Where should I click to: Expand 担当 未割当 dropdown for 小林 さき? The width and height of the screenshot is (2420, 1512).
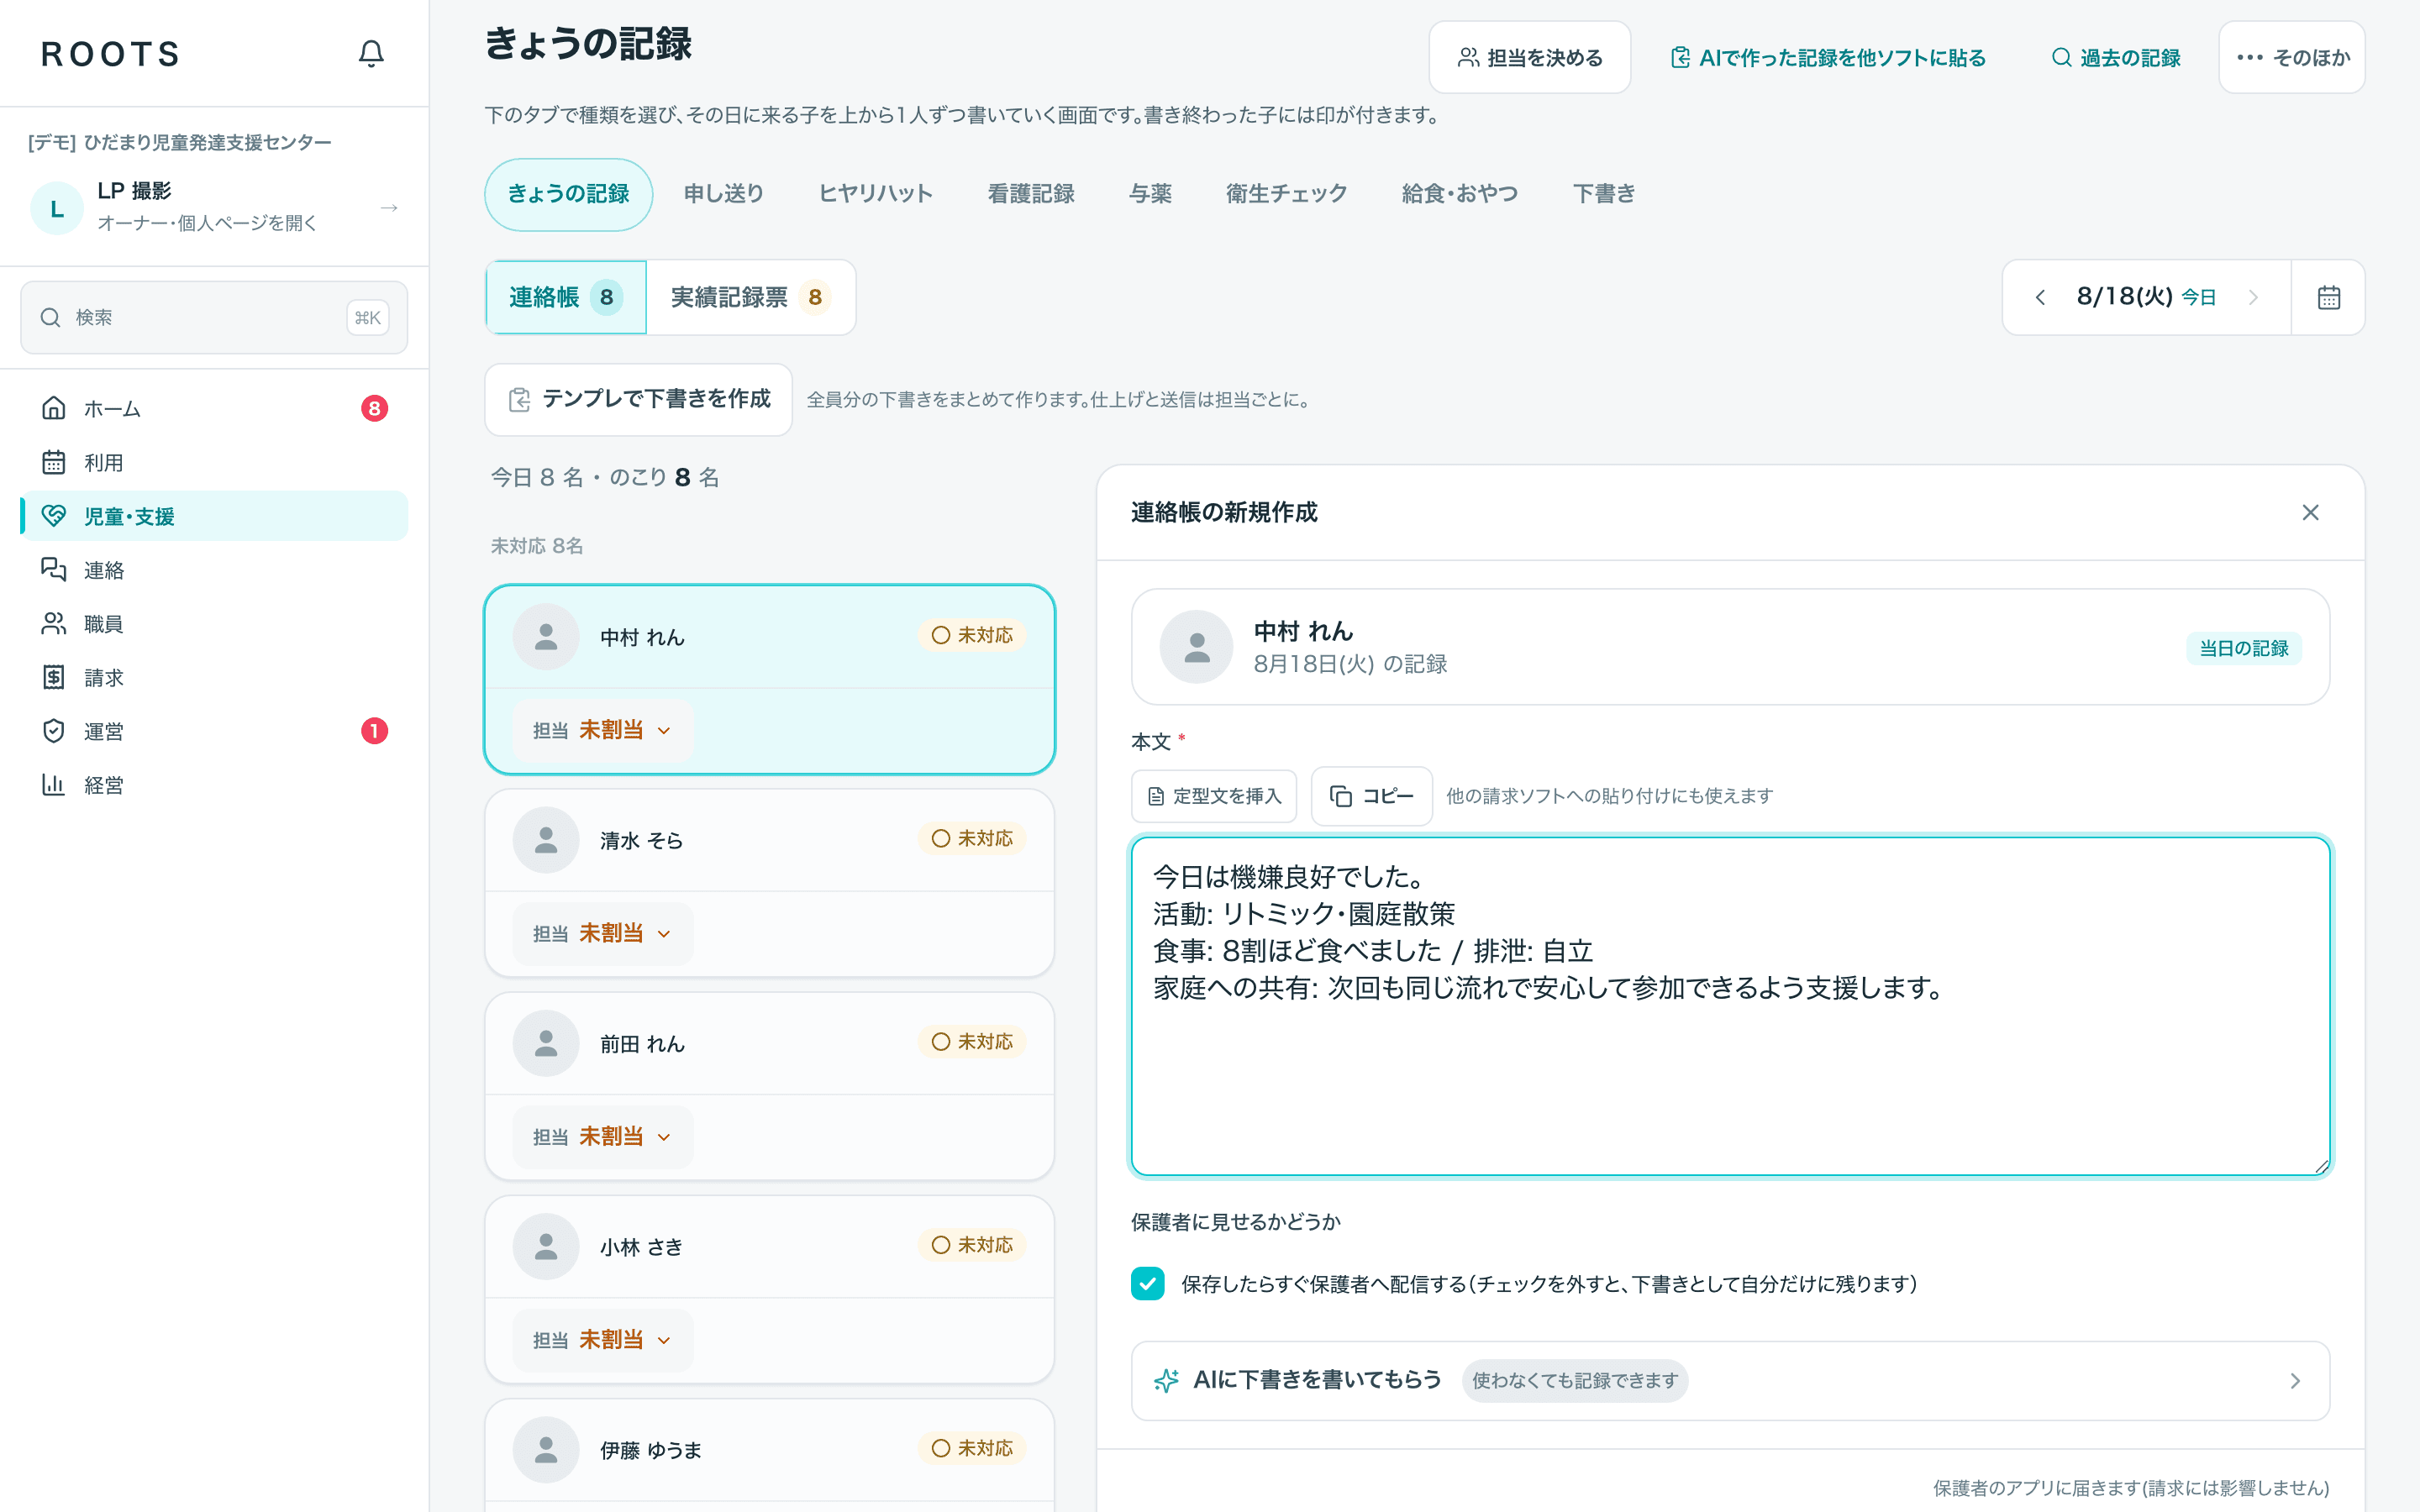(x=603, y=1340)
